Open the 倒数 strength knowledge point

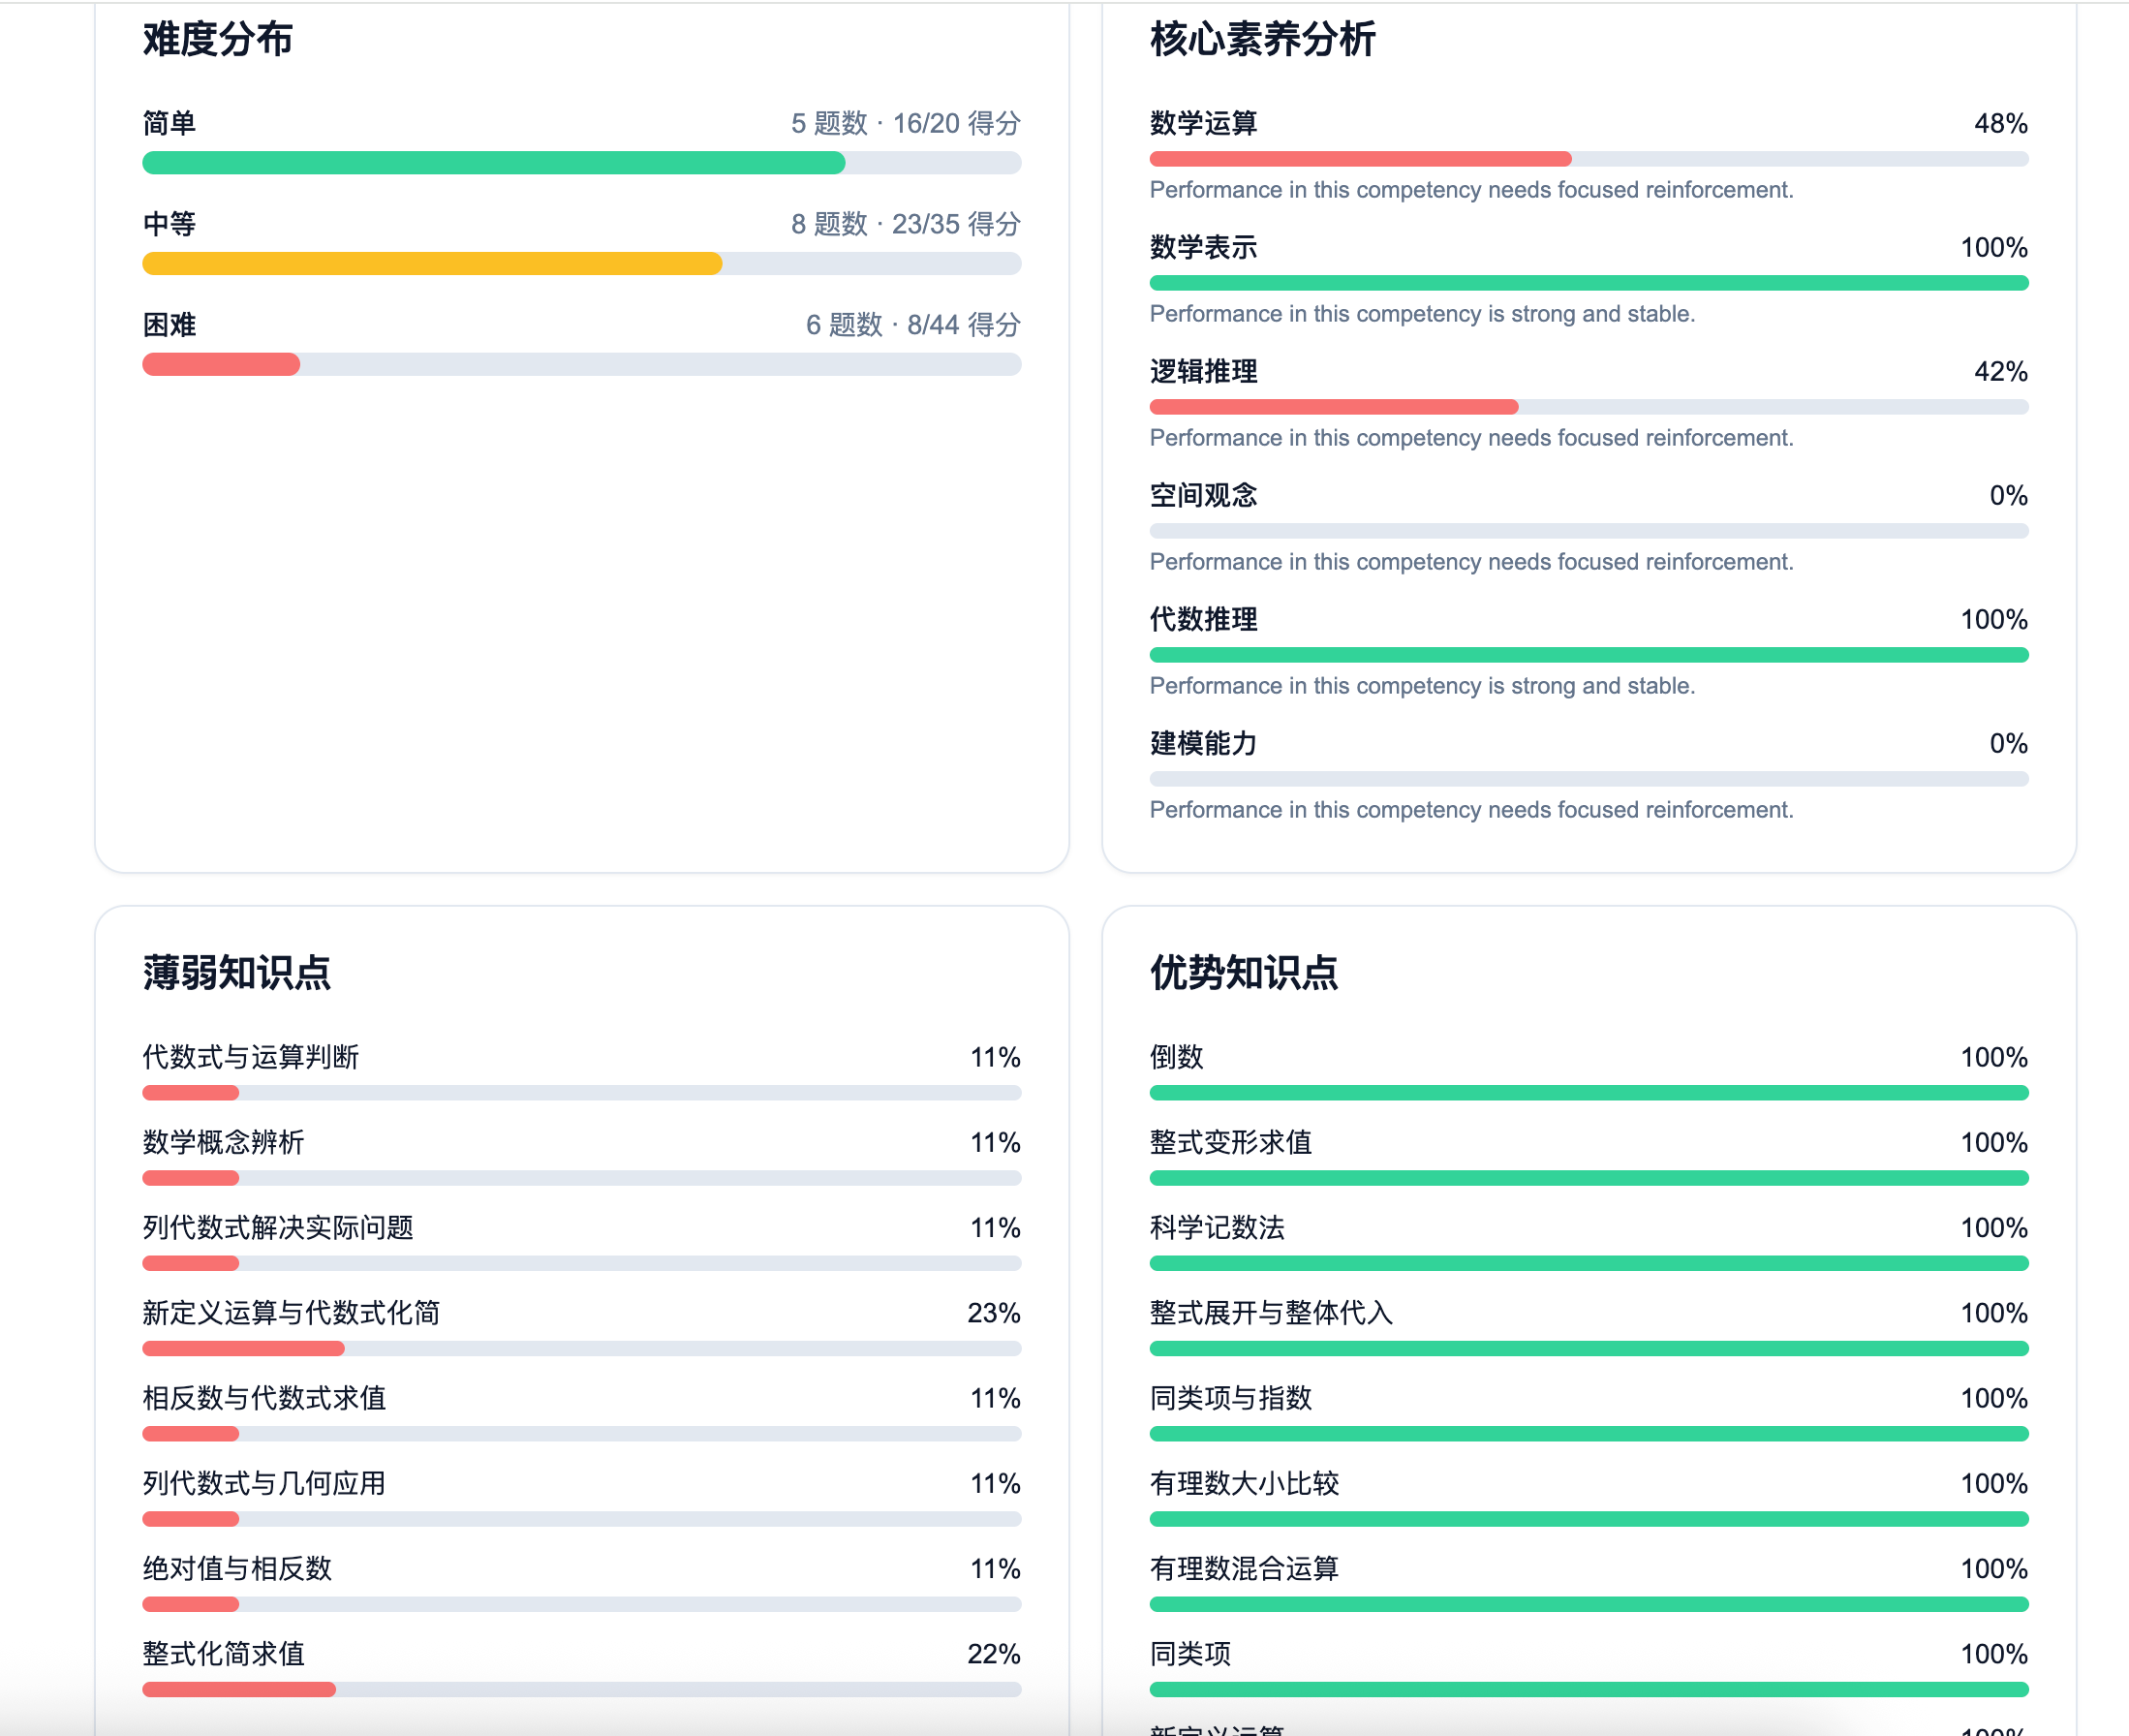(1176, 1057)
